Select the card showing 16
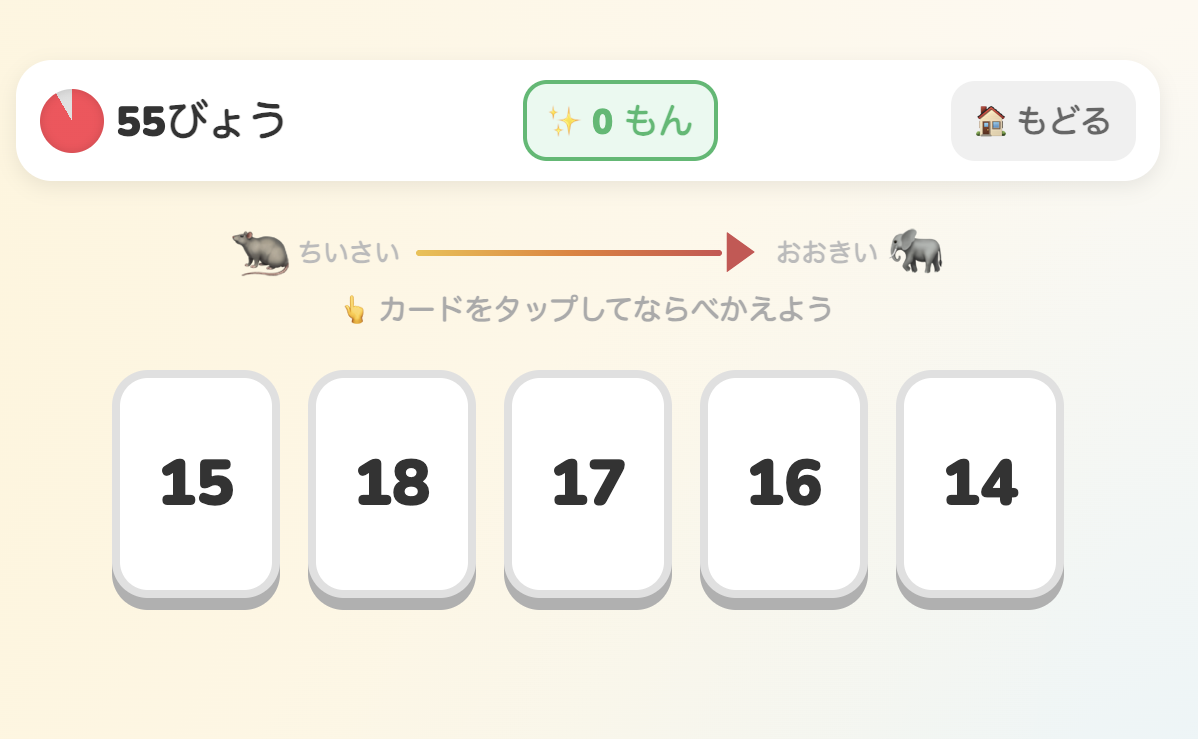 coord(784,484)
